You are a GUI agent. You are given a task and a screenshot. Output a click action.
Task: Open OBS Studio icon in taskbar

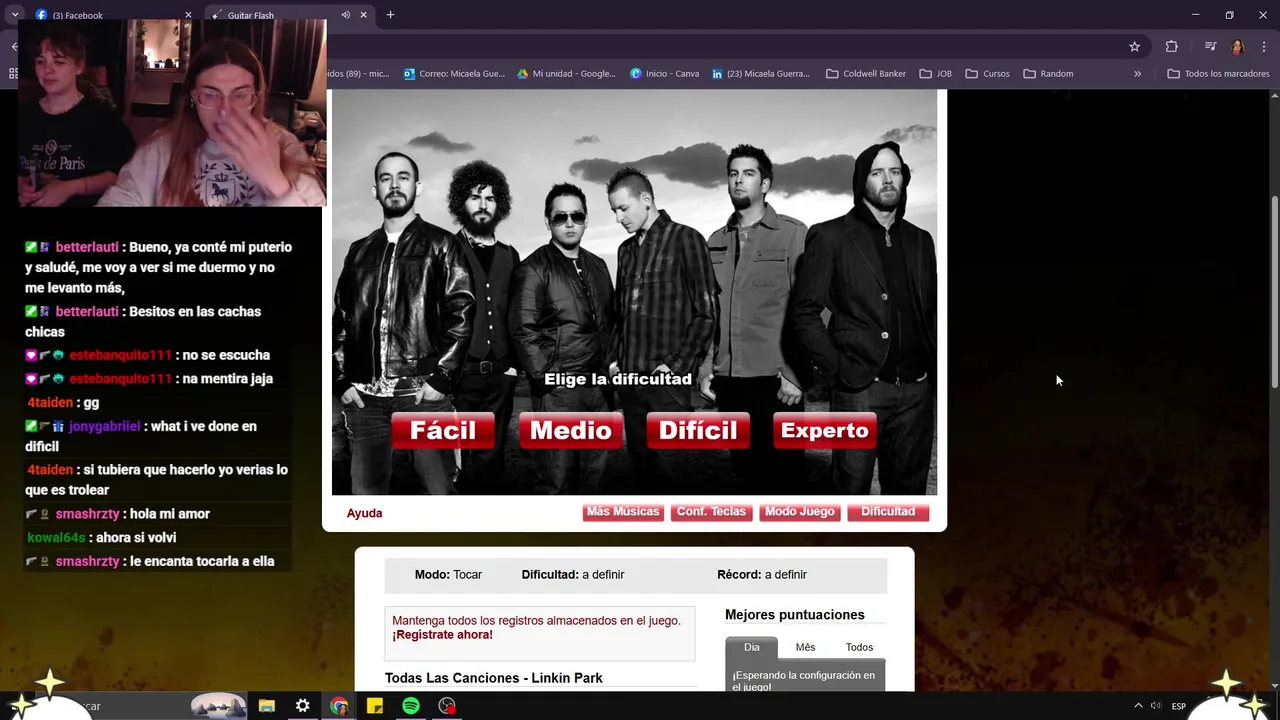(x=447, y=706)
